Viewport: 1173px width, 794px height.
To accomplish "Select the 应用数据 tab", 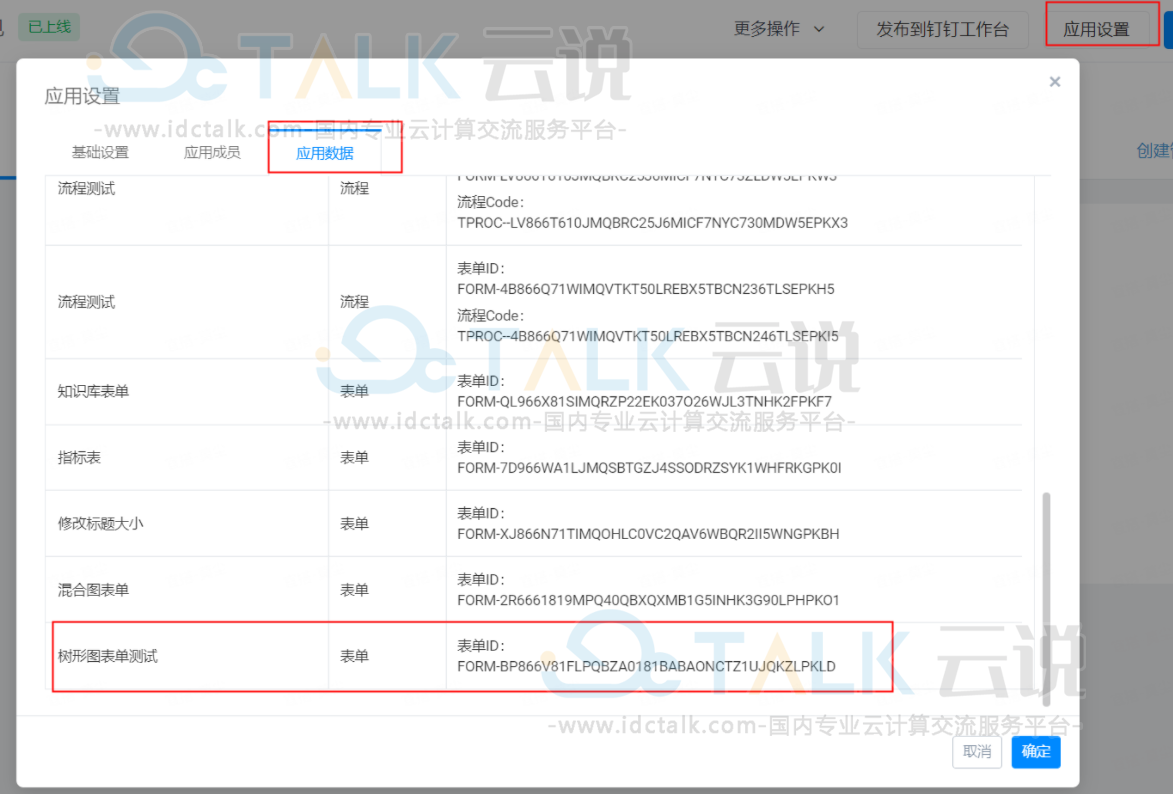I will point(325,153).
